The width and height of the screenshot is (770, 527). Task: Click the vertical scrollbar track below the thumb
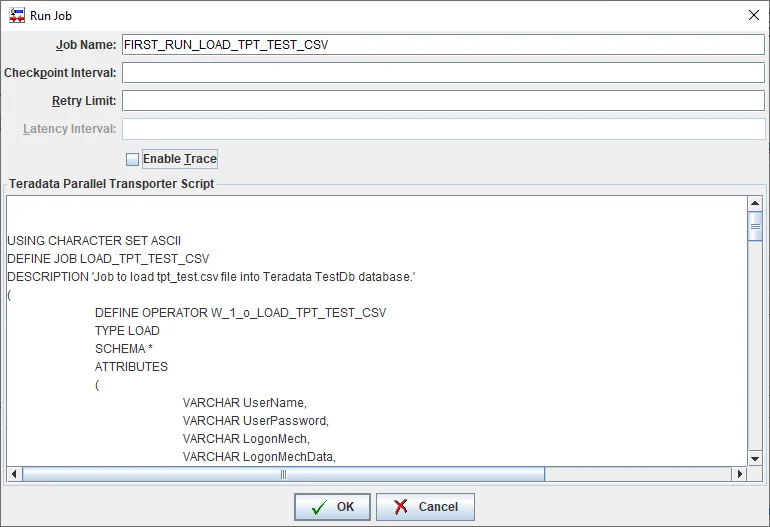[x=755, y=350]
